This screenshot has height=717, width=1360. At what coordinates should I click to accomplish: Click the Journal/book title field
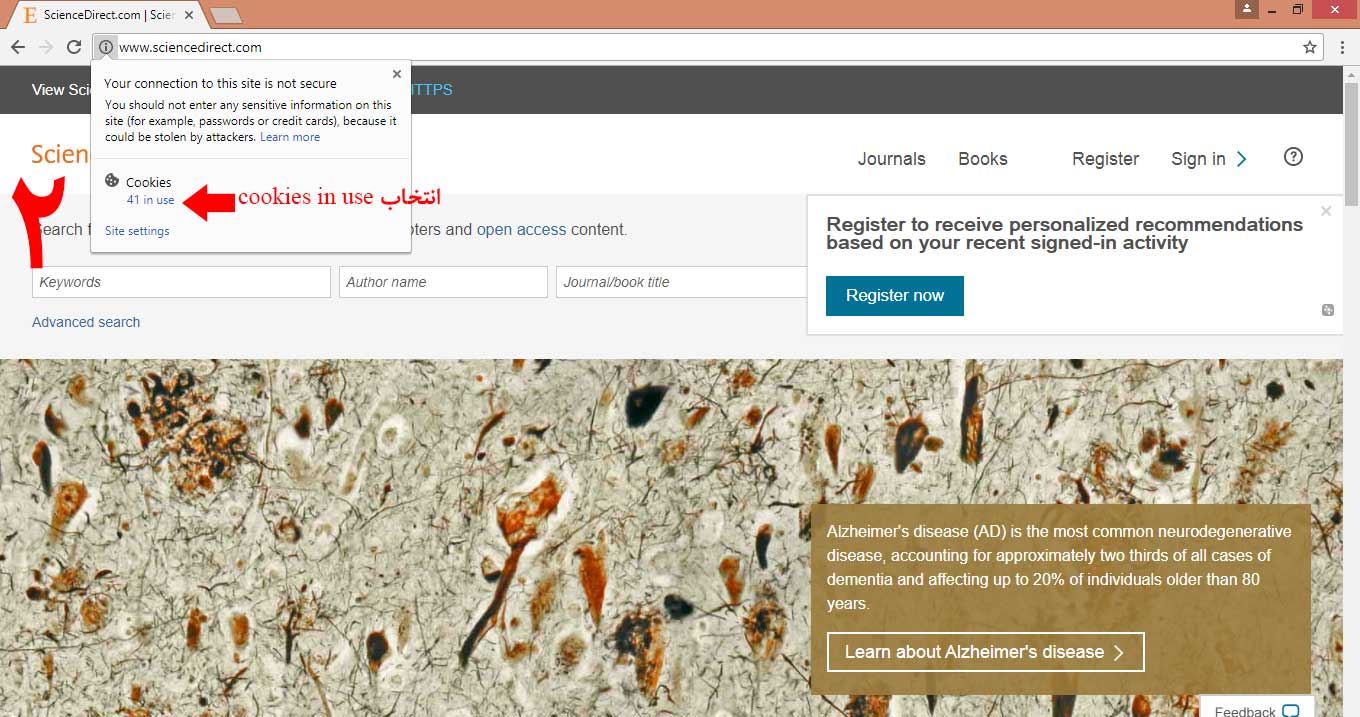click(x=682, y=282)
